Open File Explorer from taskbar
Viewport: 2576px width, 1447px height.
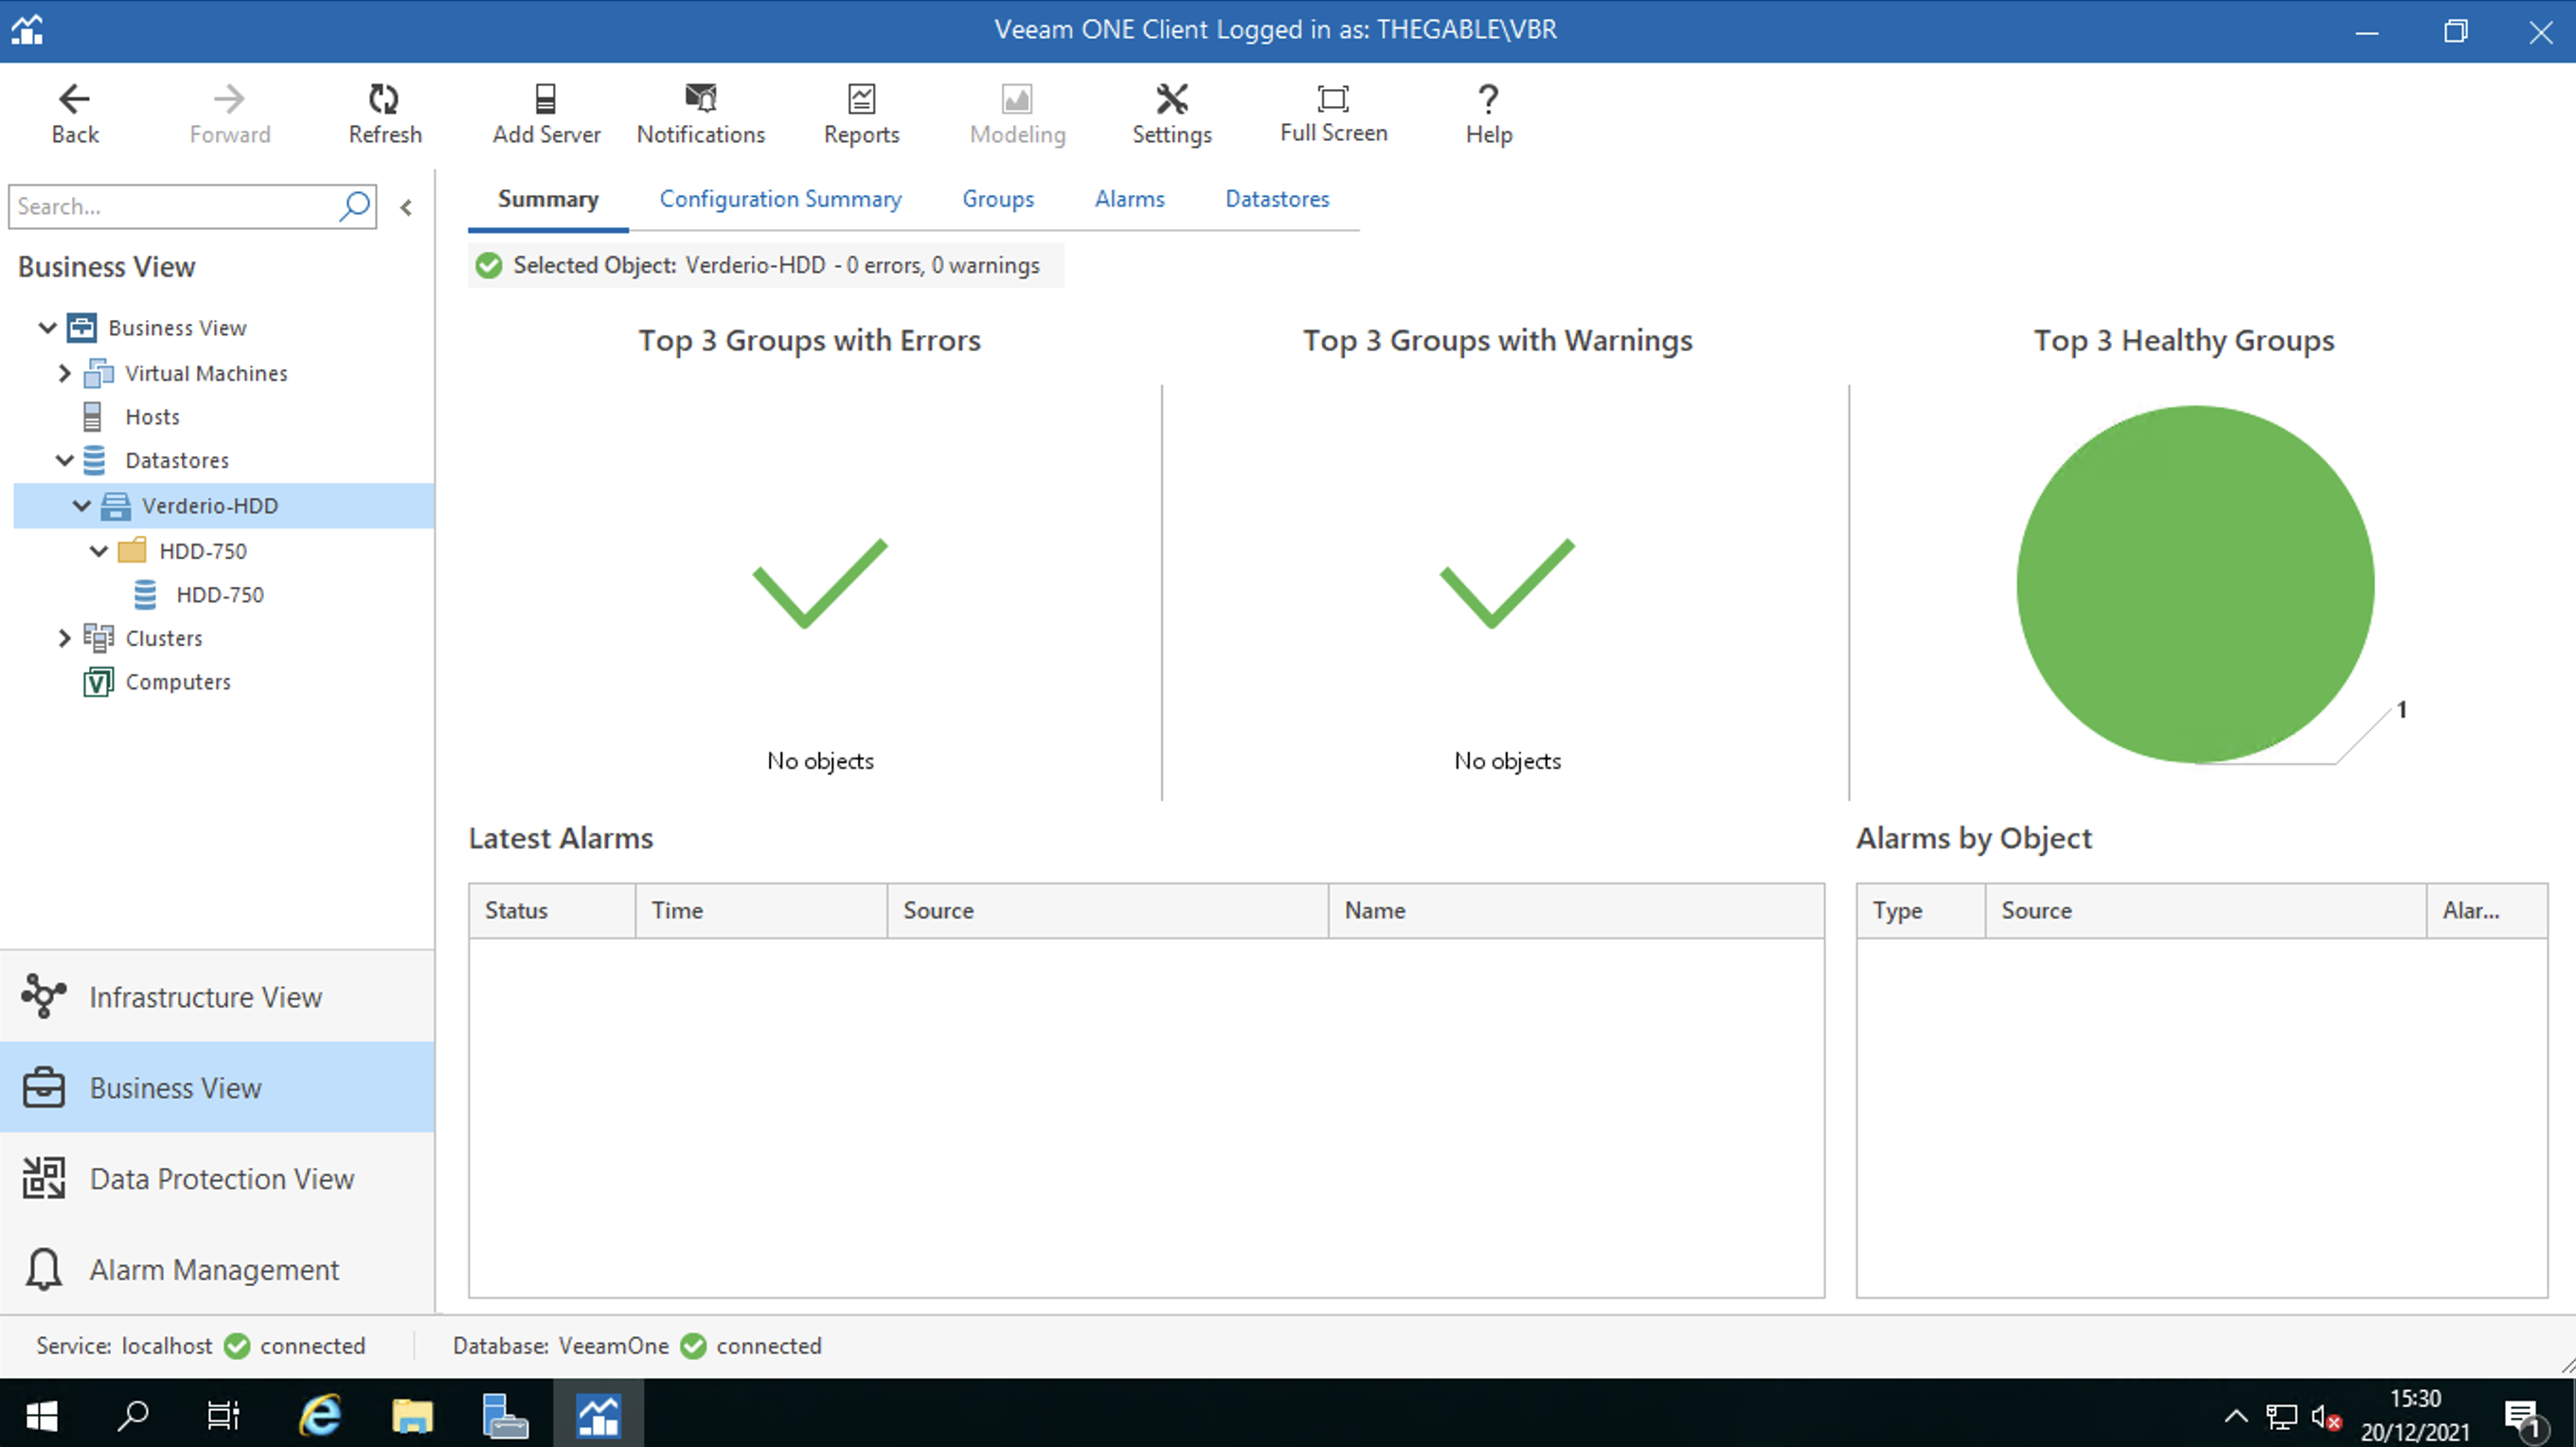pos(412,1414)
